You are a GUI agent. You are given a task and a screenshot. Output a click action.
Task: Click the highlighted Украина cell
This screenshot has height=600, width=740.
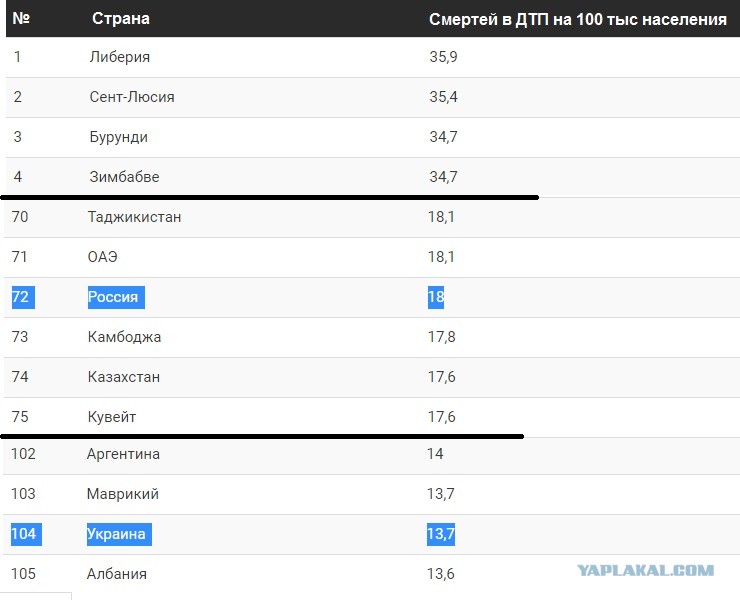tap(119, 534)
